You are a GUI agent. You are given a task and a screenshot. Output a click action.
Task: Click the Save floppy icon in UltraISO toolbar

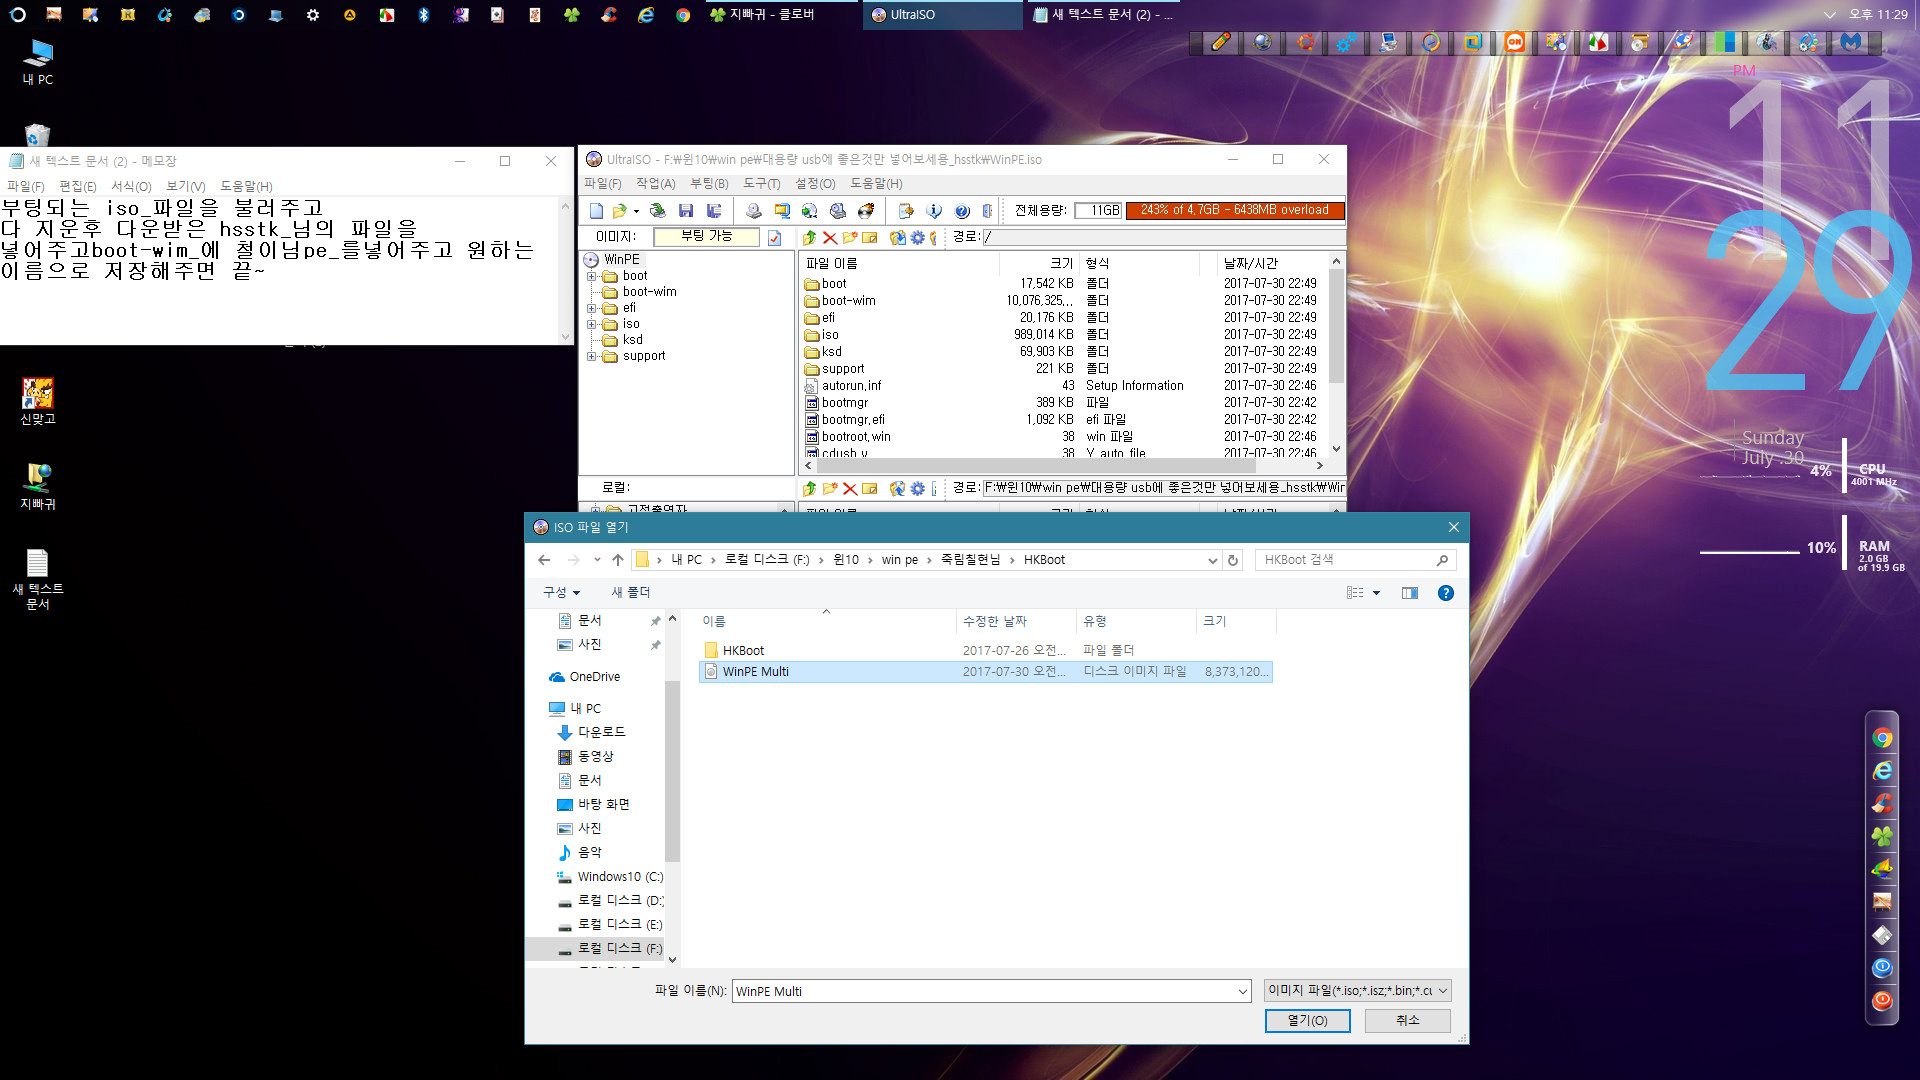[x=686, y=211]
